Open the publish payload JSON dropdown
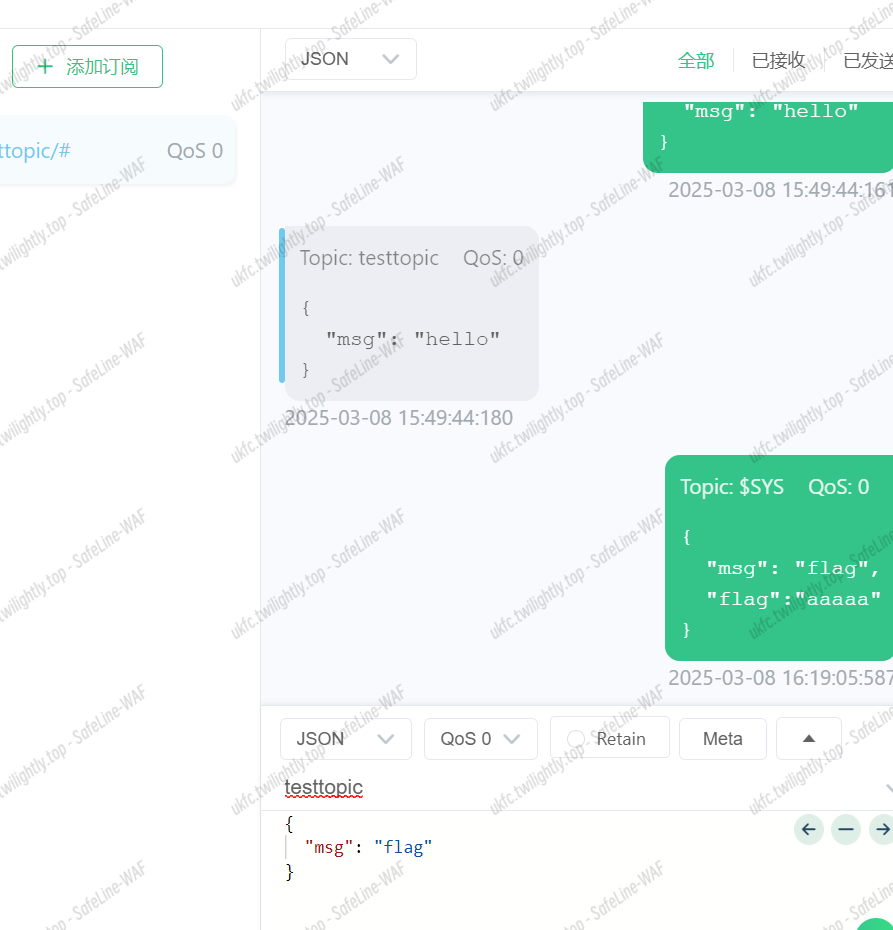The height and width of the screenshot is (930, 893). click(345, 739)
